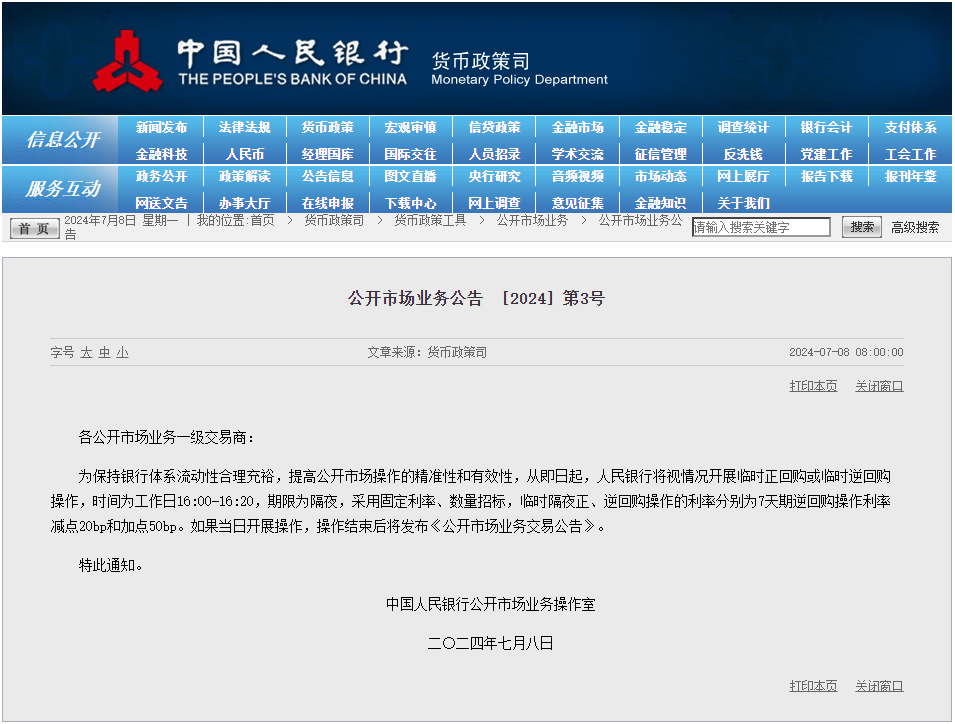Set font size to 小 (small)
Screen dimensions: 955x724
(122, 353)
